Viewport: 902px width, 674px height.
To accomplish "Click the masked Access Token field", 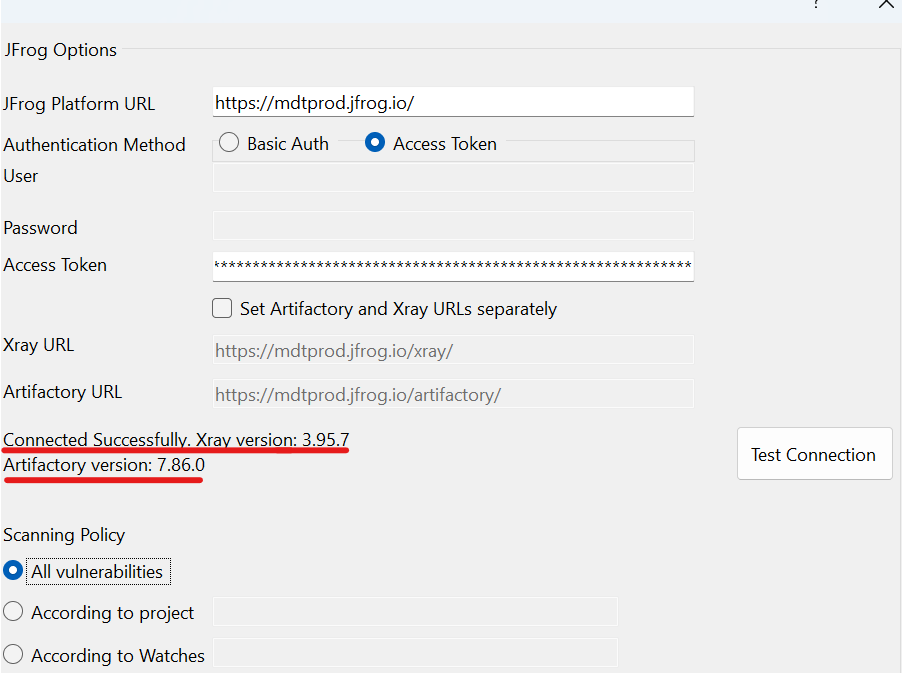I will 453,266.
